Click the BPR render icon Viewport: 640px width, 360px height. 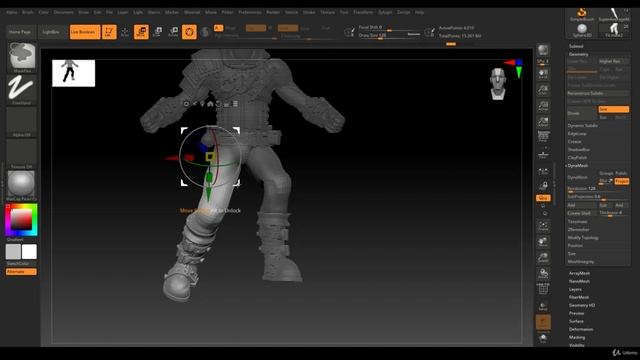[x=543, y=51]
